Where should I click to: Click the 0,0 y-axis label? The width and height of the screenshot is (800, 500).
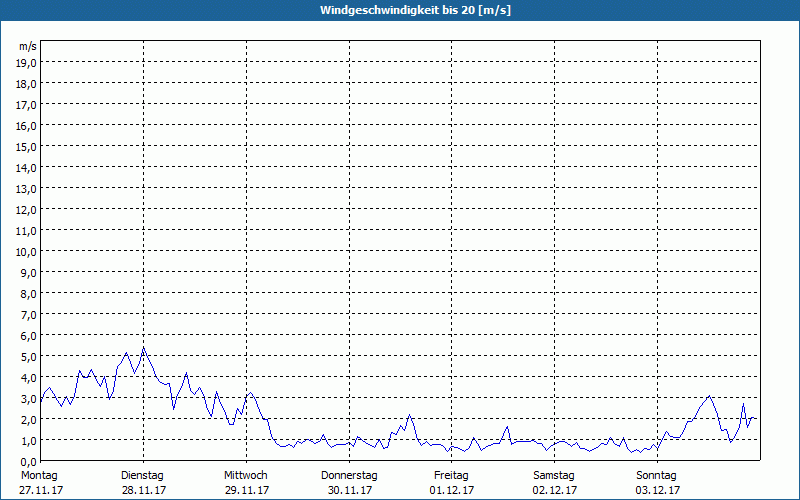click(x=29, y=462)
